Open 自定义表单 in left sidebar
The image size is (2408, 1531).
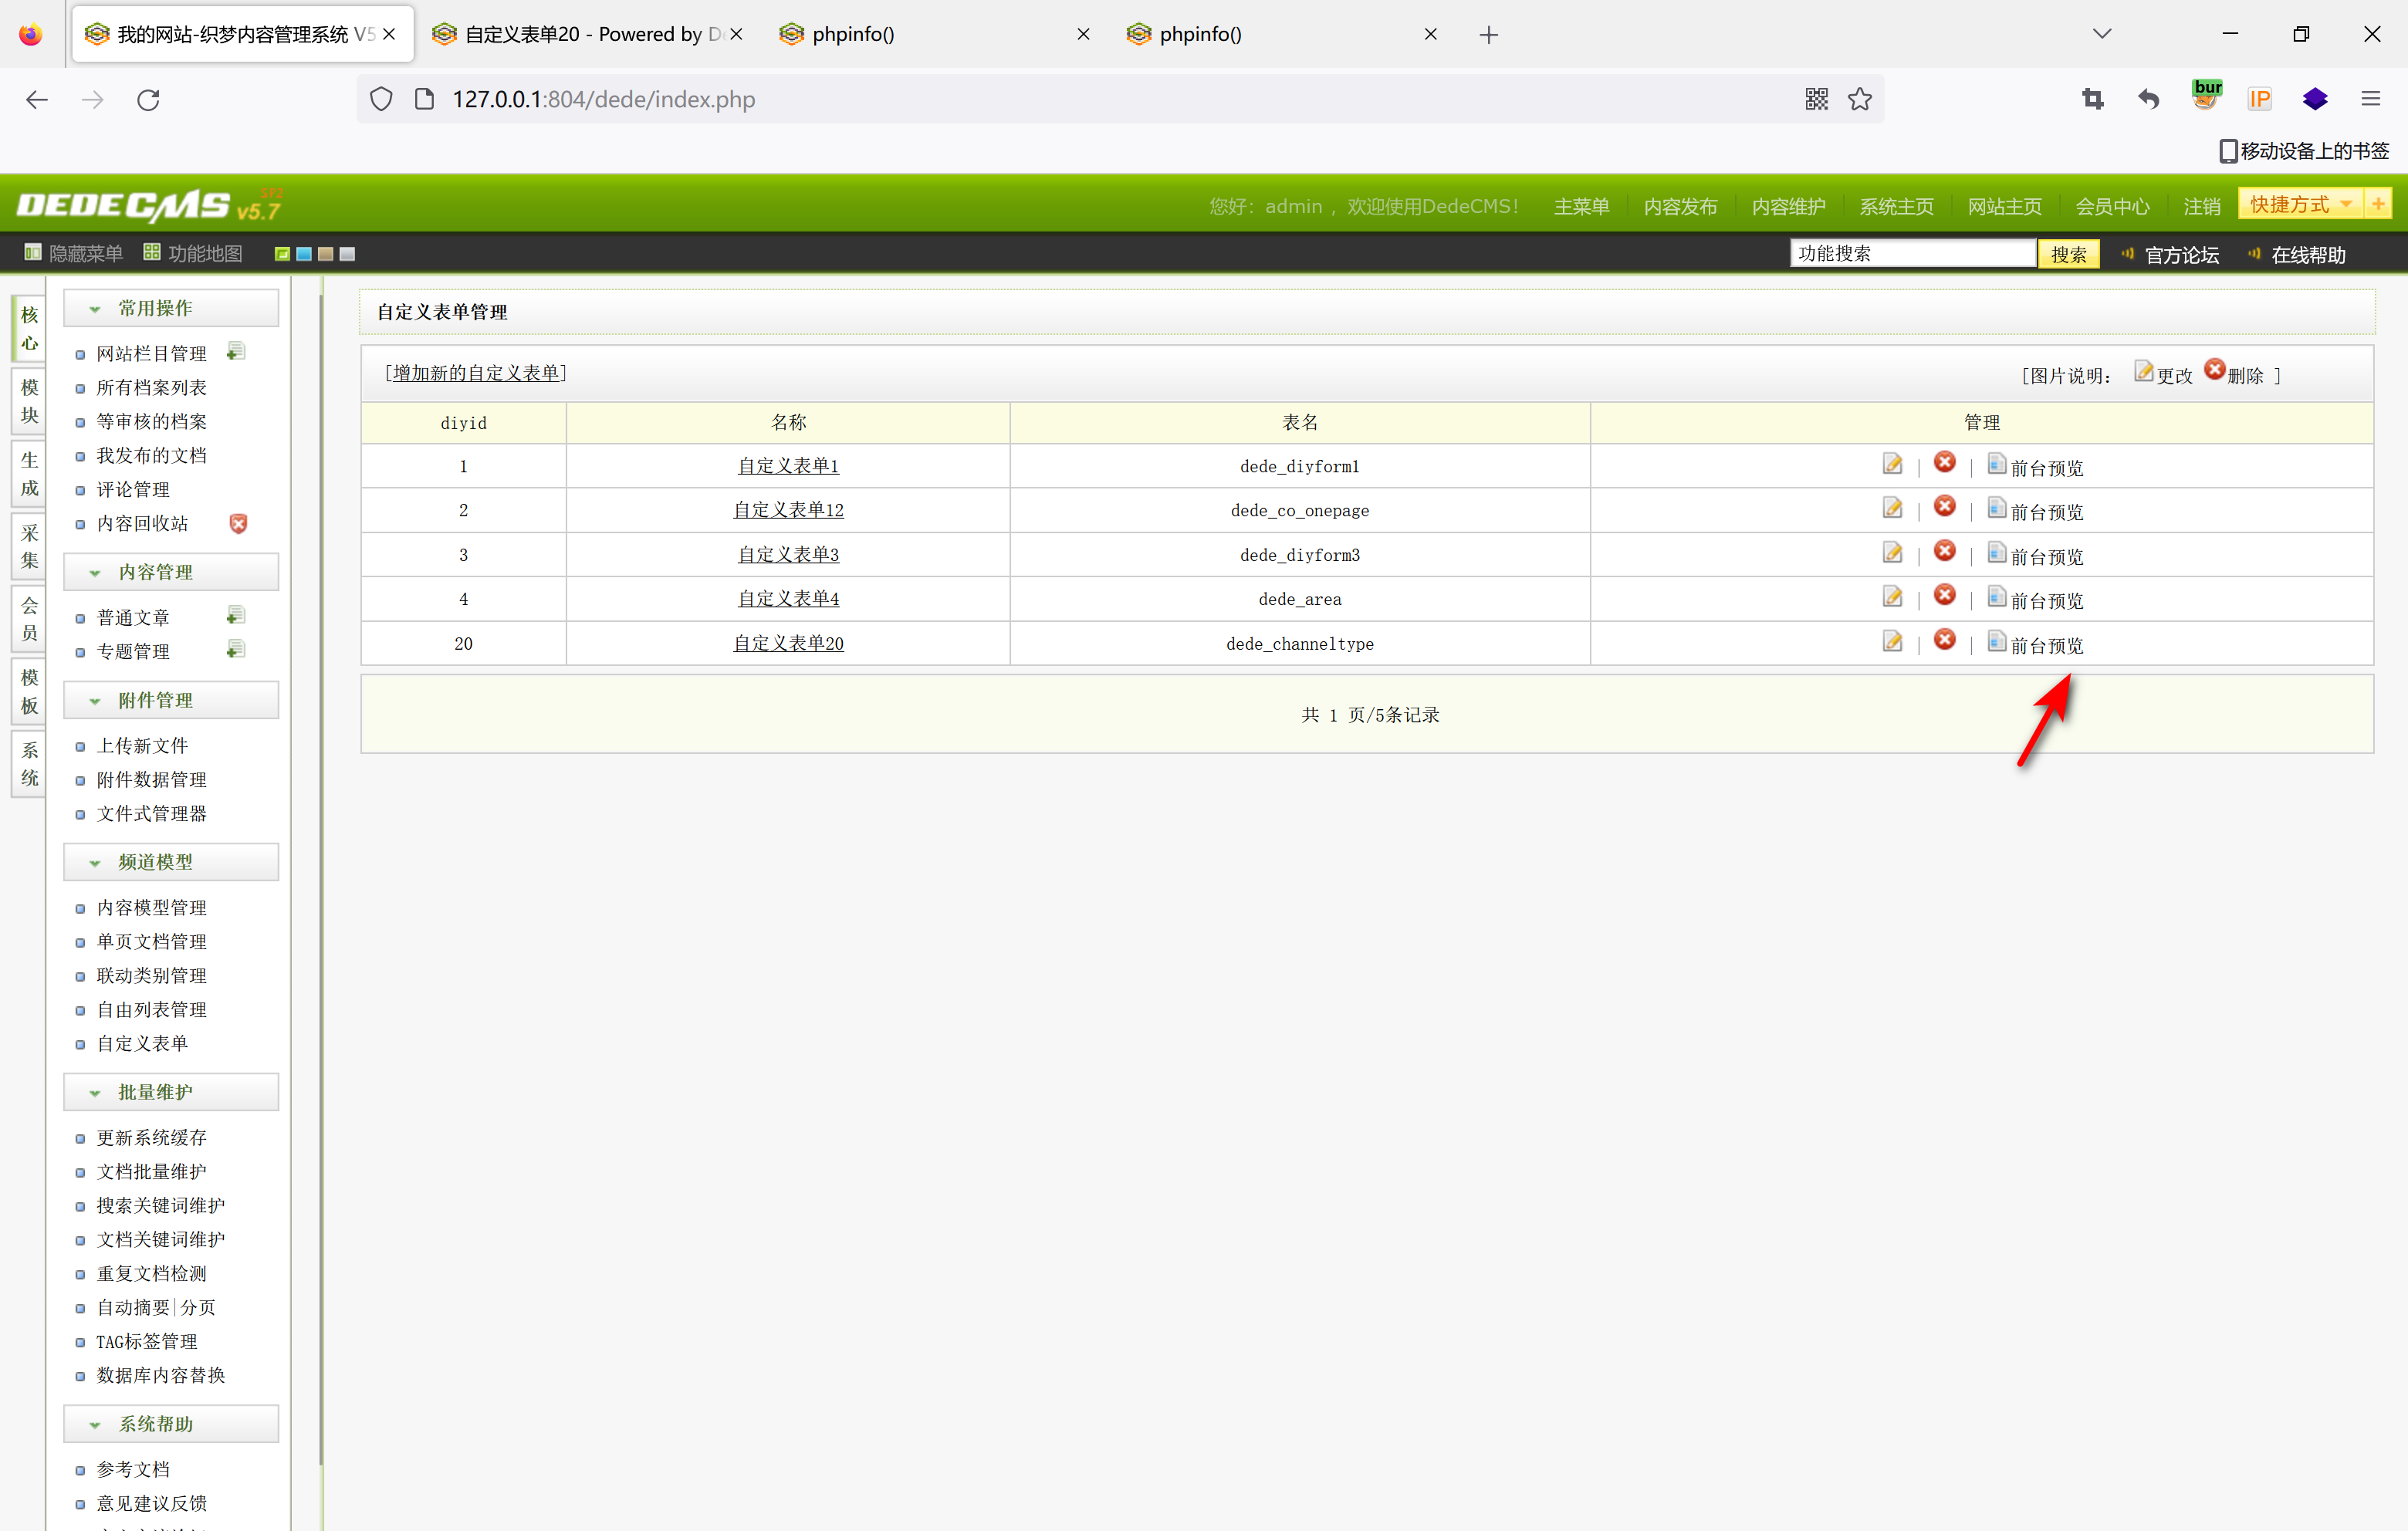pos(142,1043)
